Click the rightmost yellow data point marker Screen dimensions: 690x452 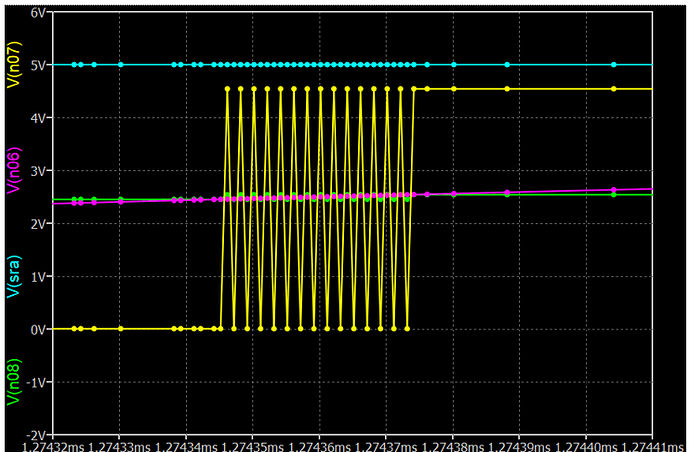[x=614, y=89]
